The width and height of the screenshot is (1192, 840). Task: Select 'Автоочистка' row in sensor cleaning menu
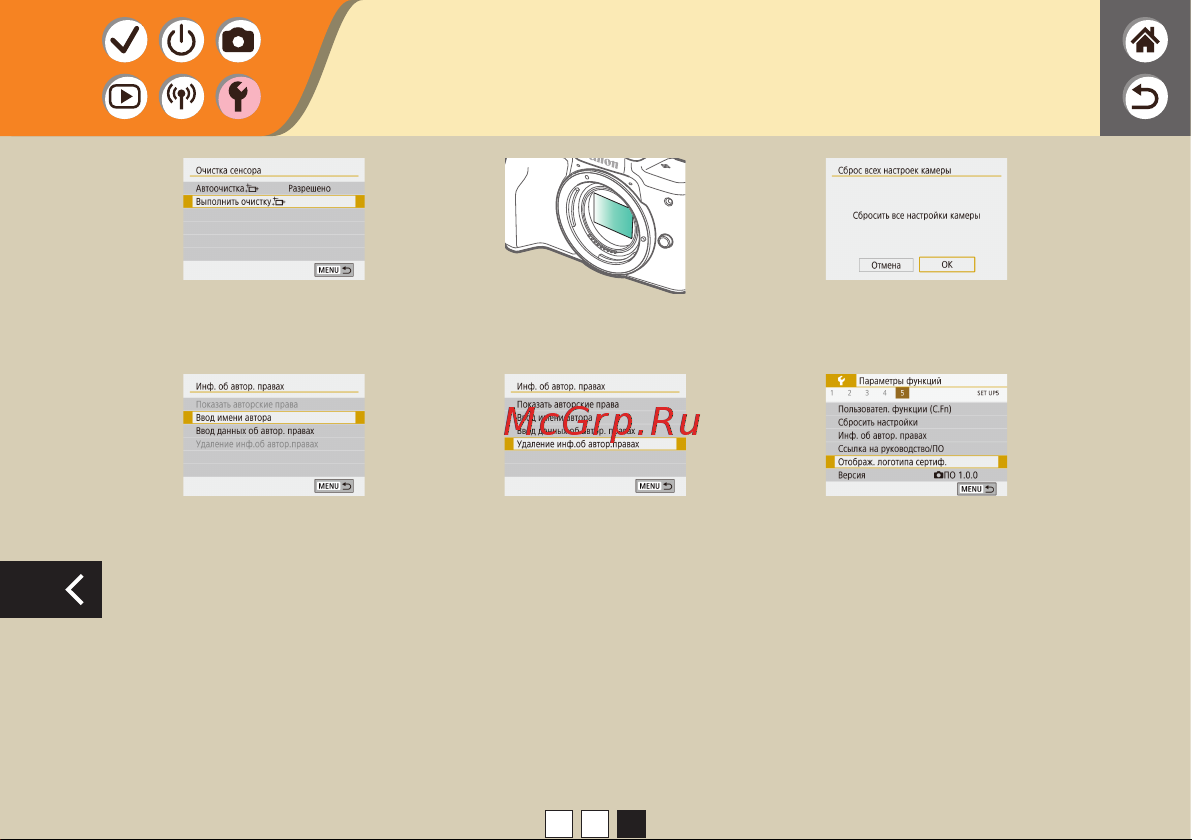click(274, 189)
